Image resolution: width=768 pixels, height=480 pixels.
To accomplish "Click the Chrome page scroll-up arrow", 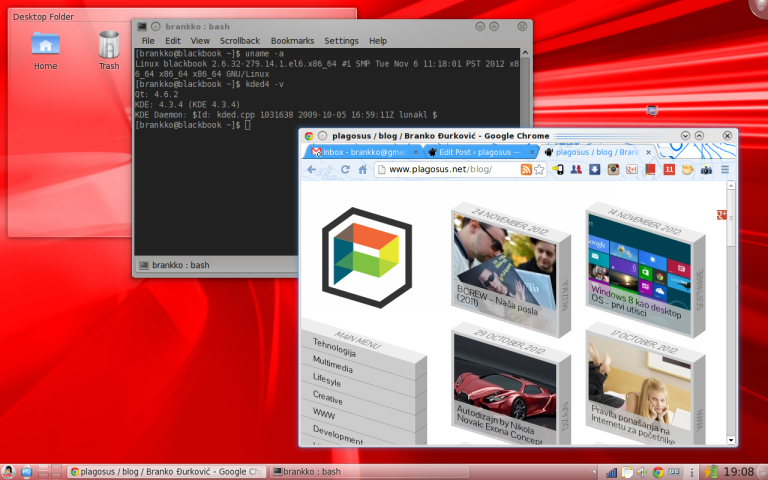I will tap(731, 186).
